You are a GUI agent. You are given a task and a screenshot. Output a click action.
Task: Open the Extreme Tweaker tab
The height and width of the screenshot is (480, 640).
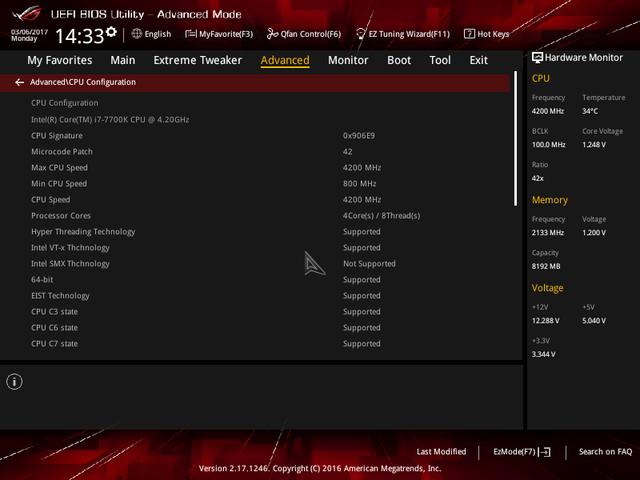[x=198, y=60]
